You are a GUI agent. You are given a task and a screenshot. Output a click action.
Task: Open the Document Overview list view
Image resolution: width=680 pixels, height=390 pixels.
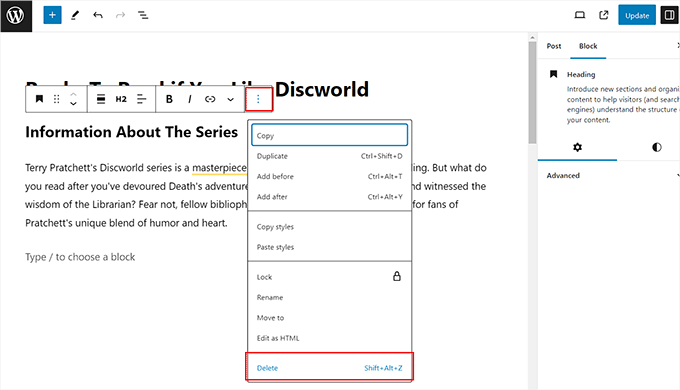point(143,15)
